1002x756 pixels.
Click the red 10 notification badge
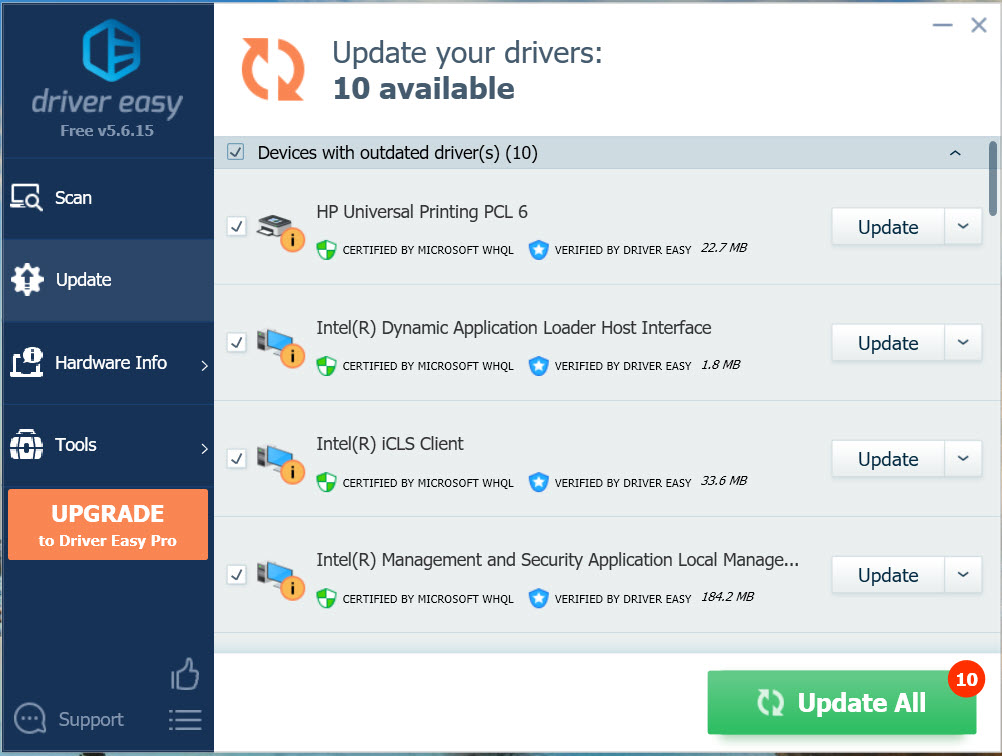(966, 679)
